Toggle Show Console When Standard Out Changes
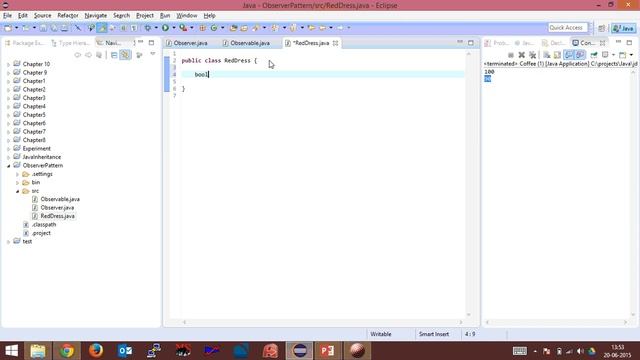Image resolution: width=640 pixels, height=360 pixels. pos(569,55)
